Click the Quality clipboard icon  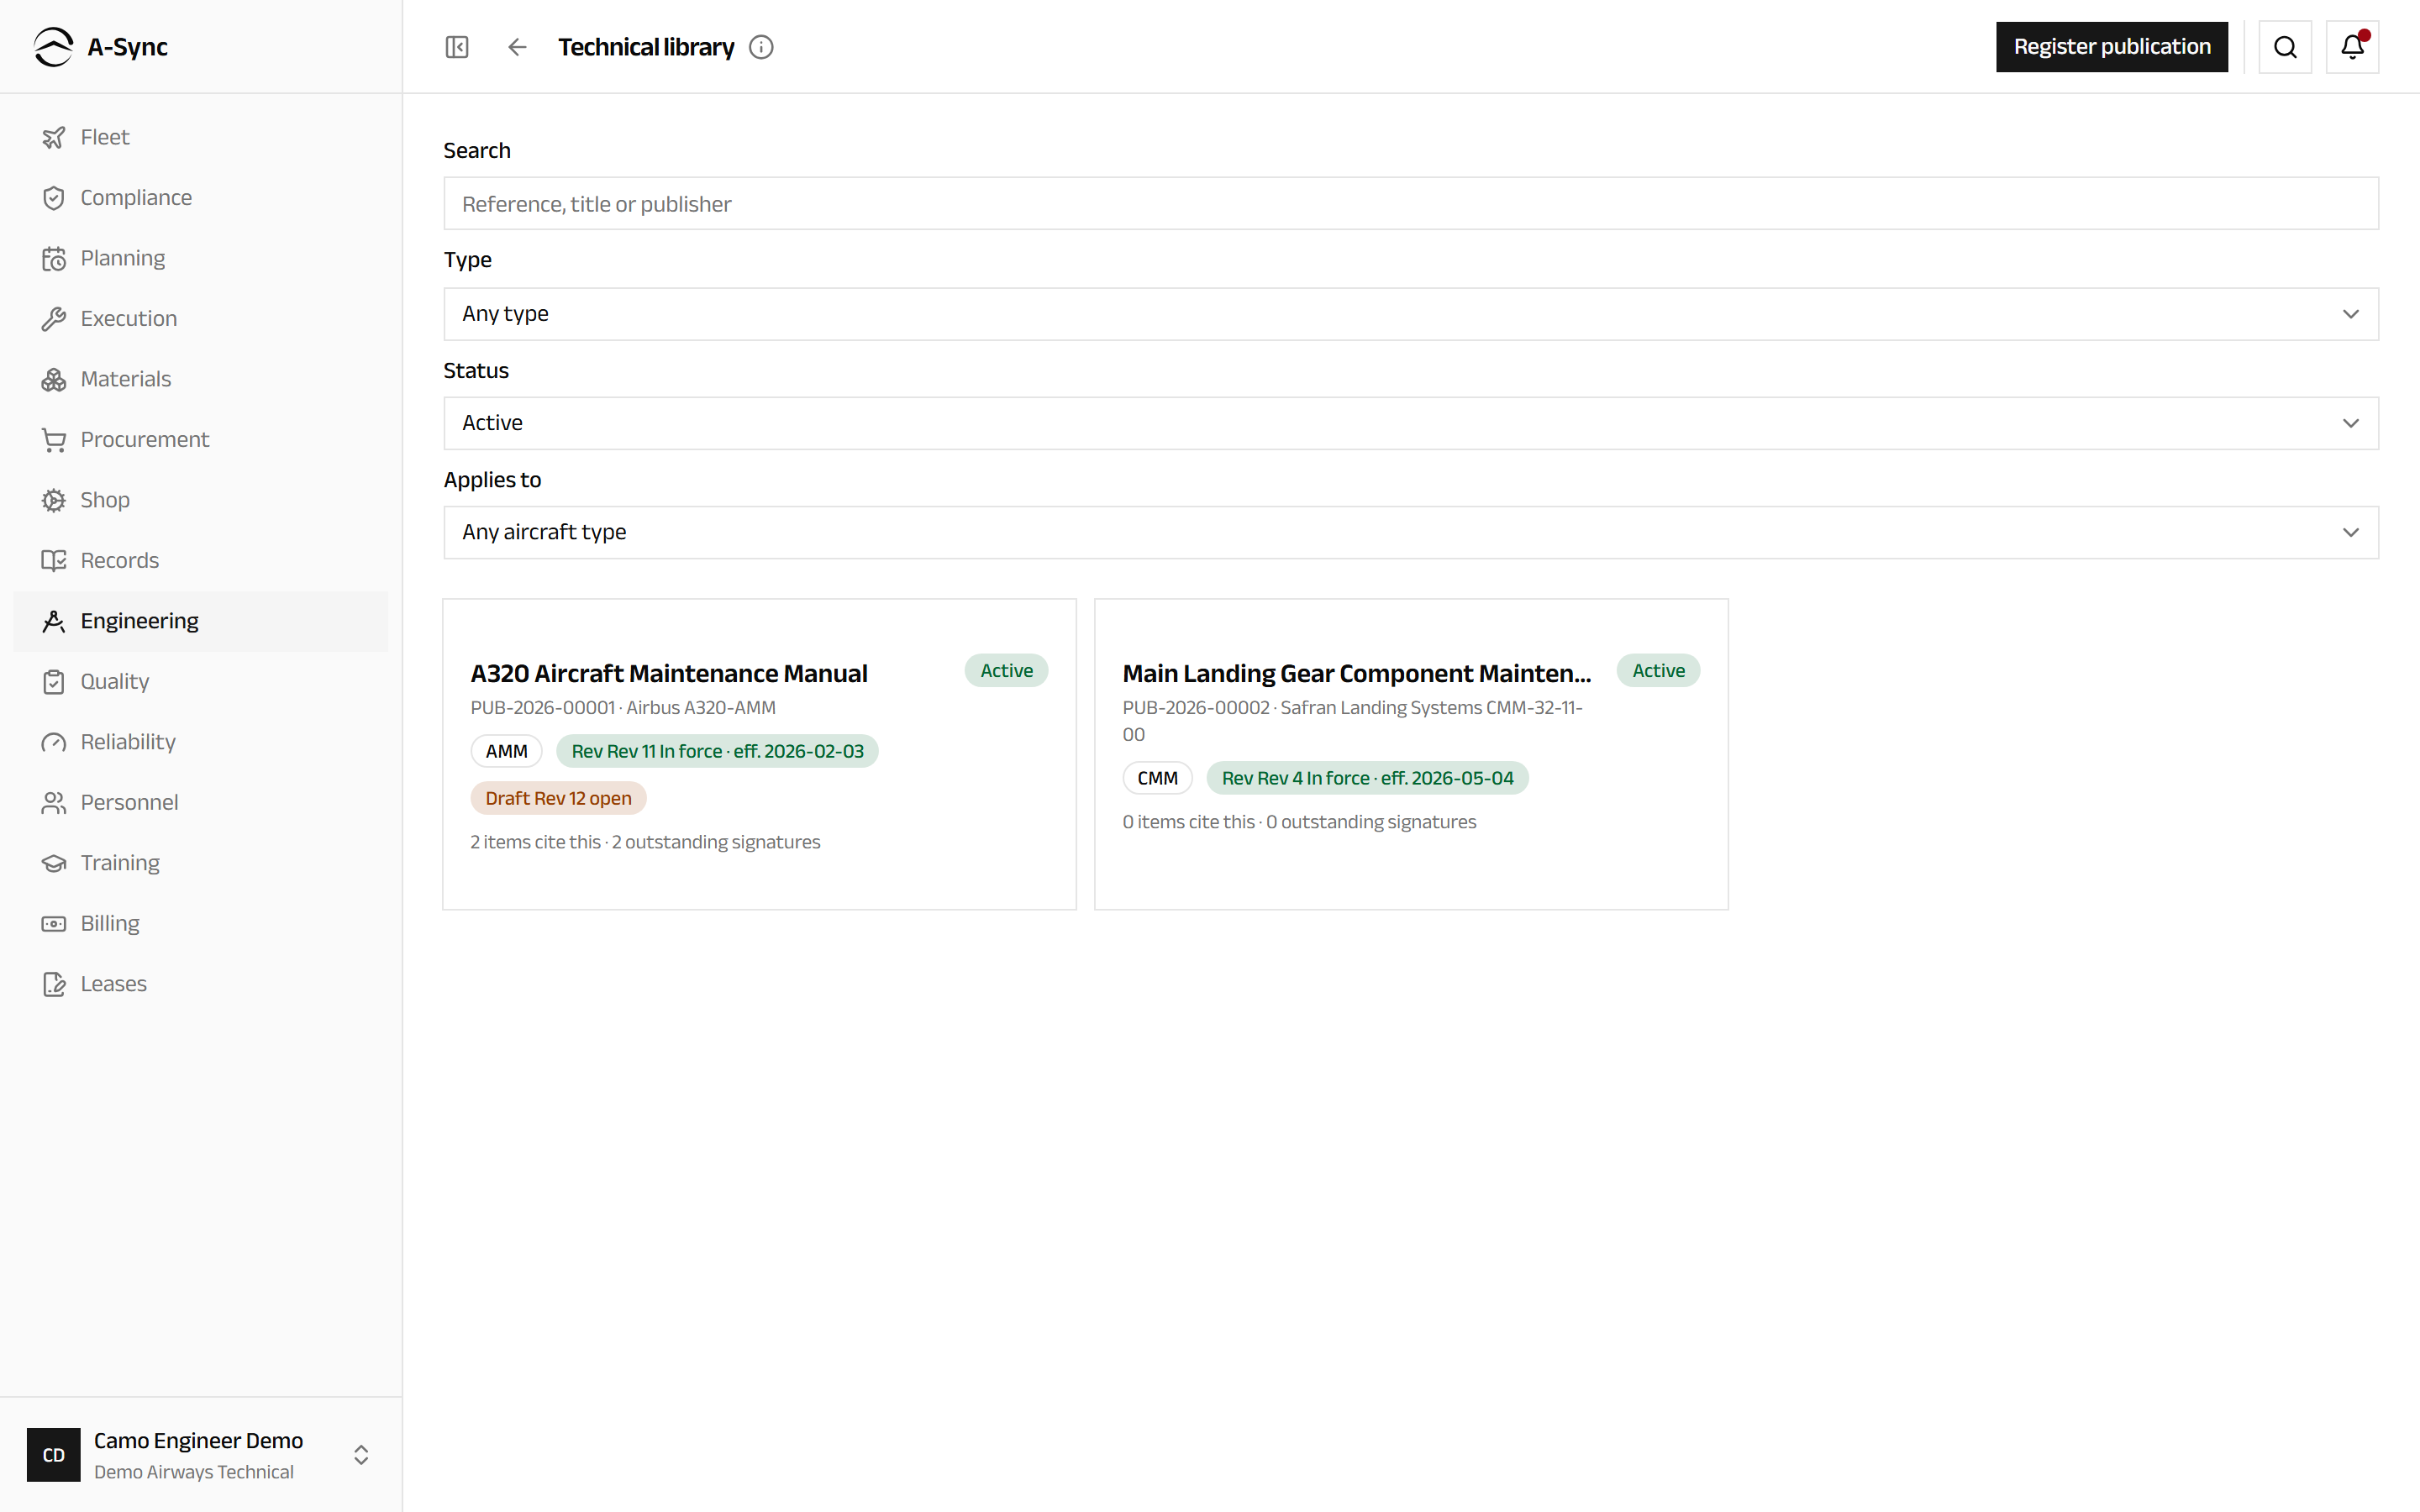54,682
